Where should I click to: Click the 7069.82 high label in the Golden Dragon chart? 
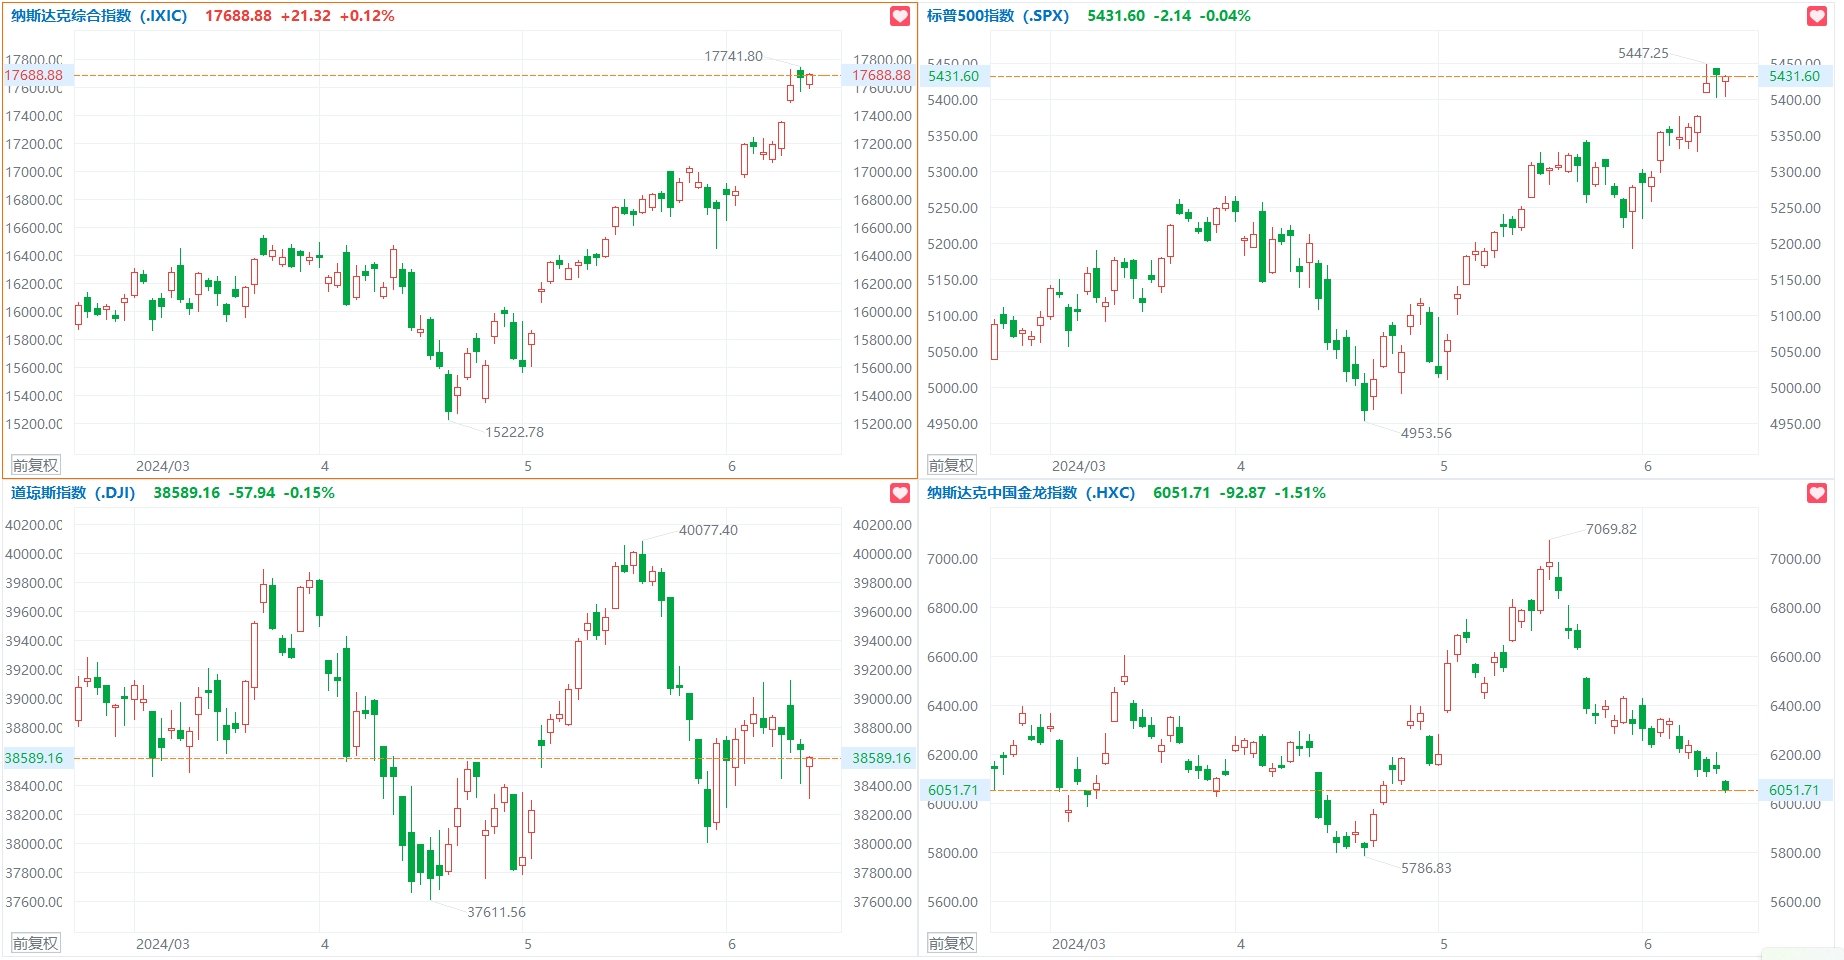pyautogui.click(x=1611, y=529)
